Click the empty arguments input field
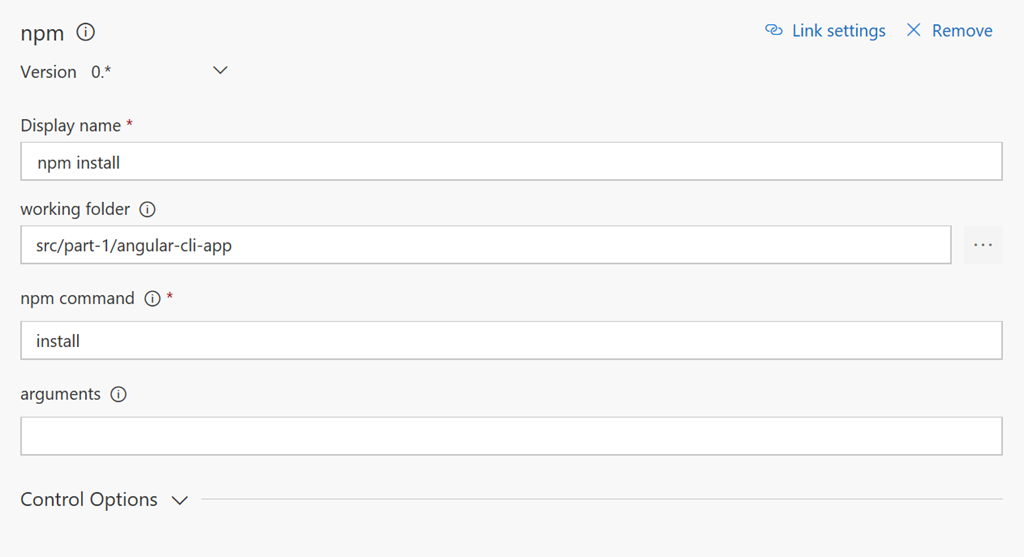The image size is (1024, 557). pyautogui.click(x=511, y=436)
